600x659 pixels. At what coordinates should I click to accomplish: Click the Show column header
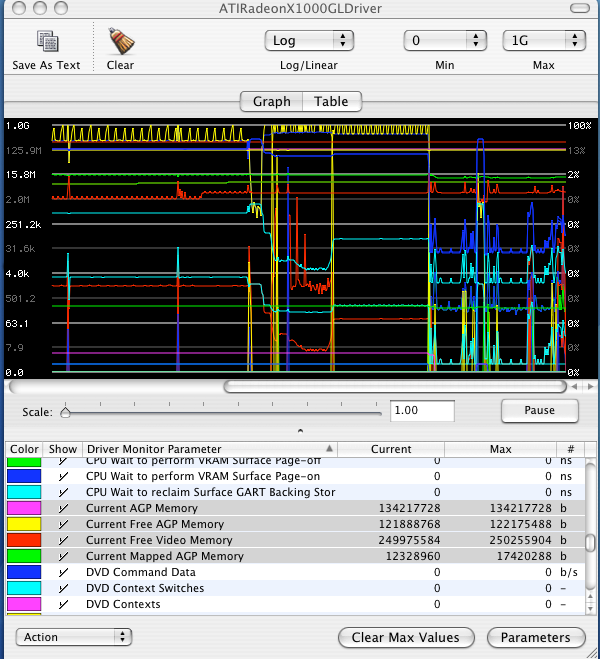[x=63, y=449]
